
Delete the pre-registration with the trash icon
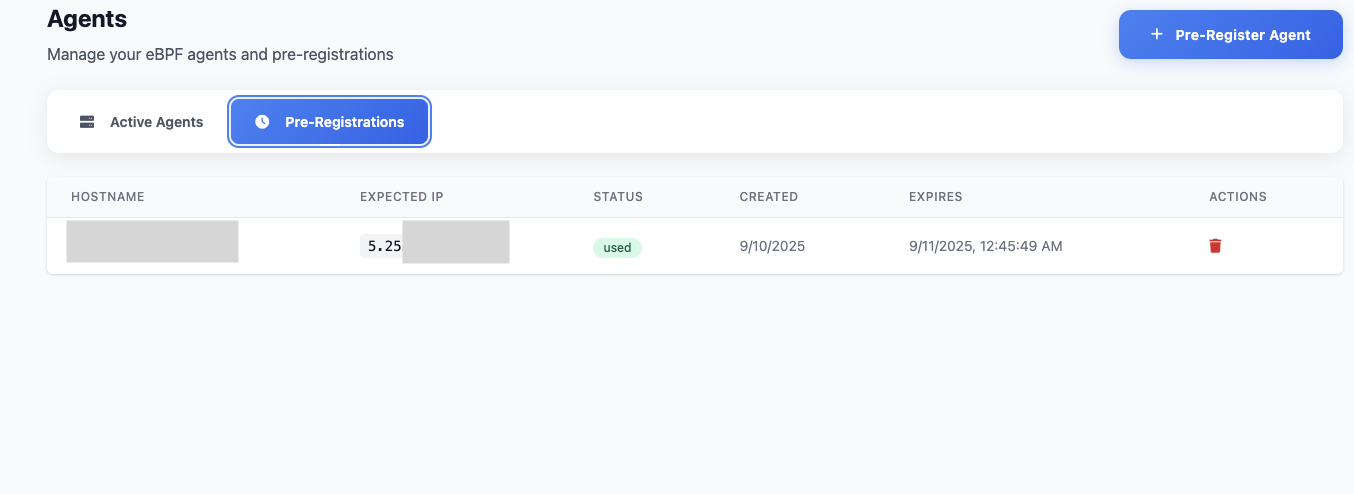[1215, 246]
